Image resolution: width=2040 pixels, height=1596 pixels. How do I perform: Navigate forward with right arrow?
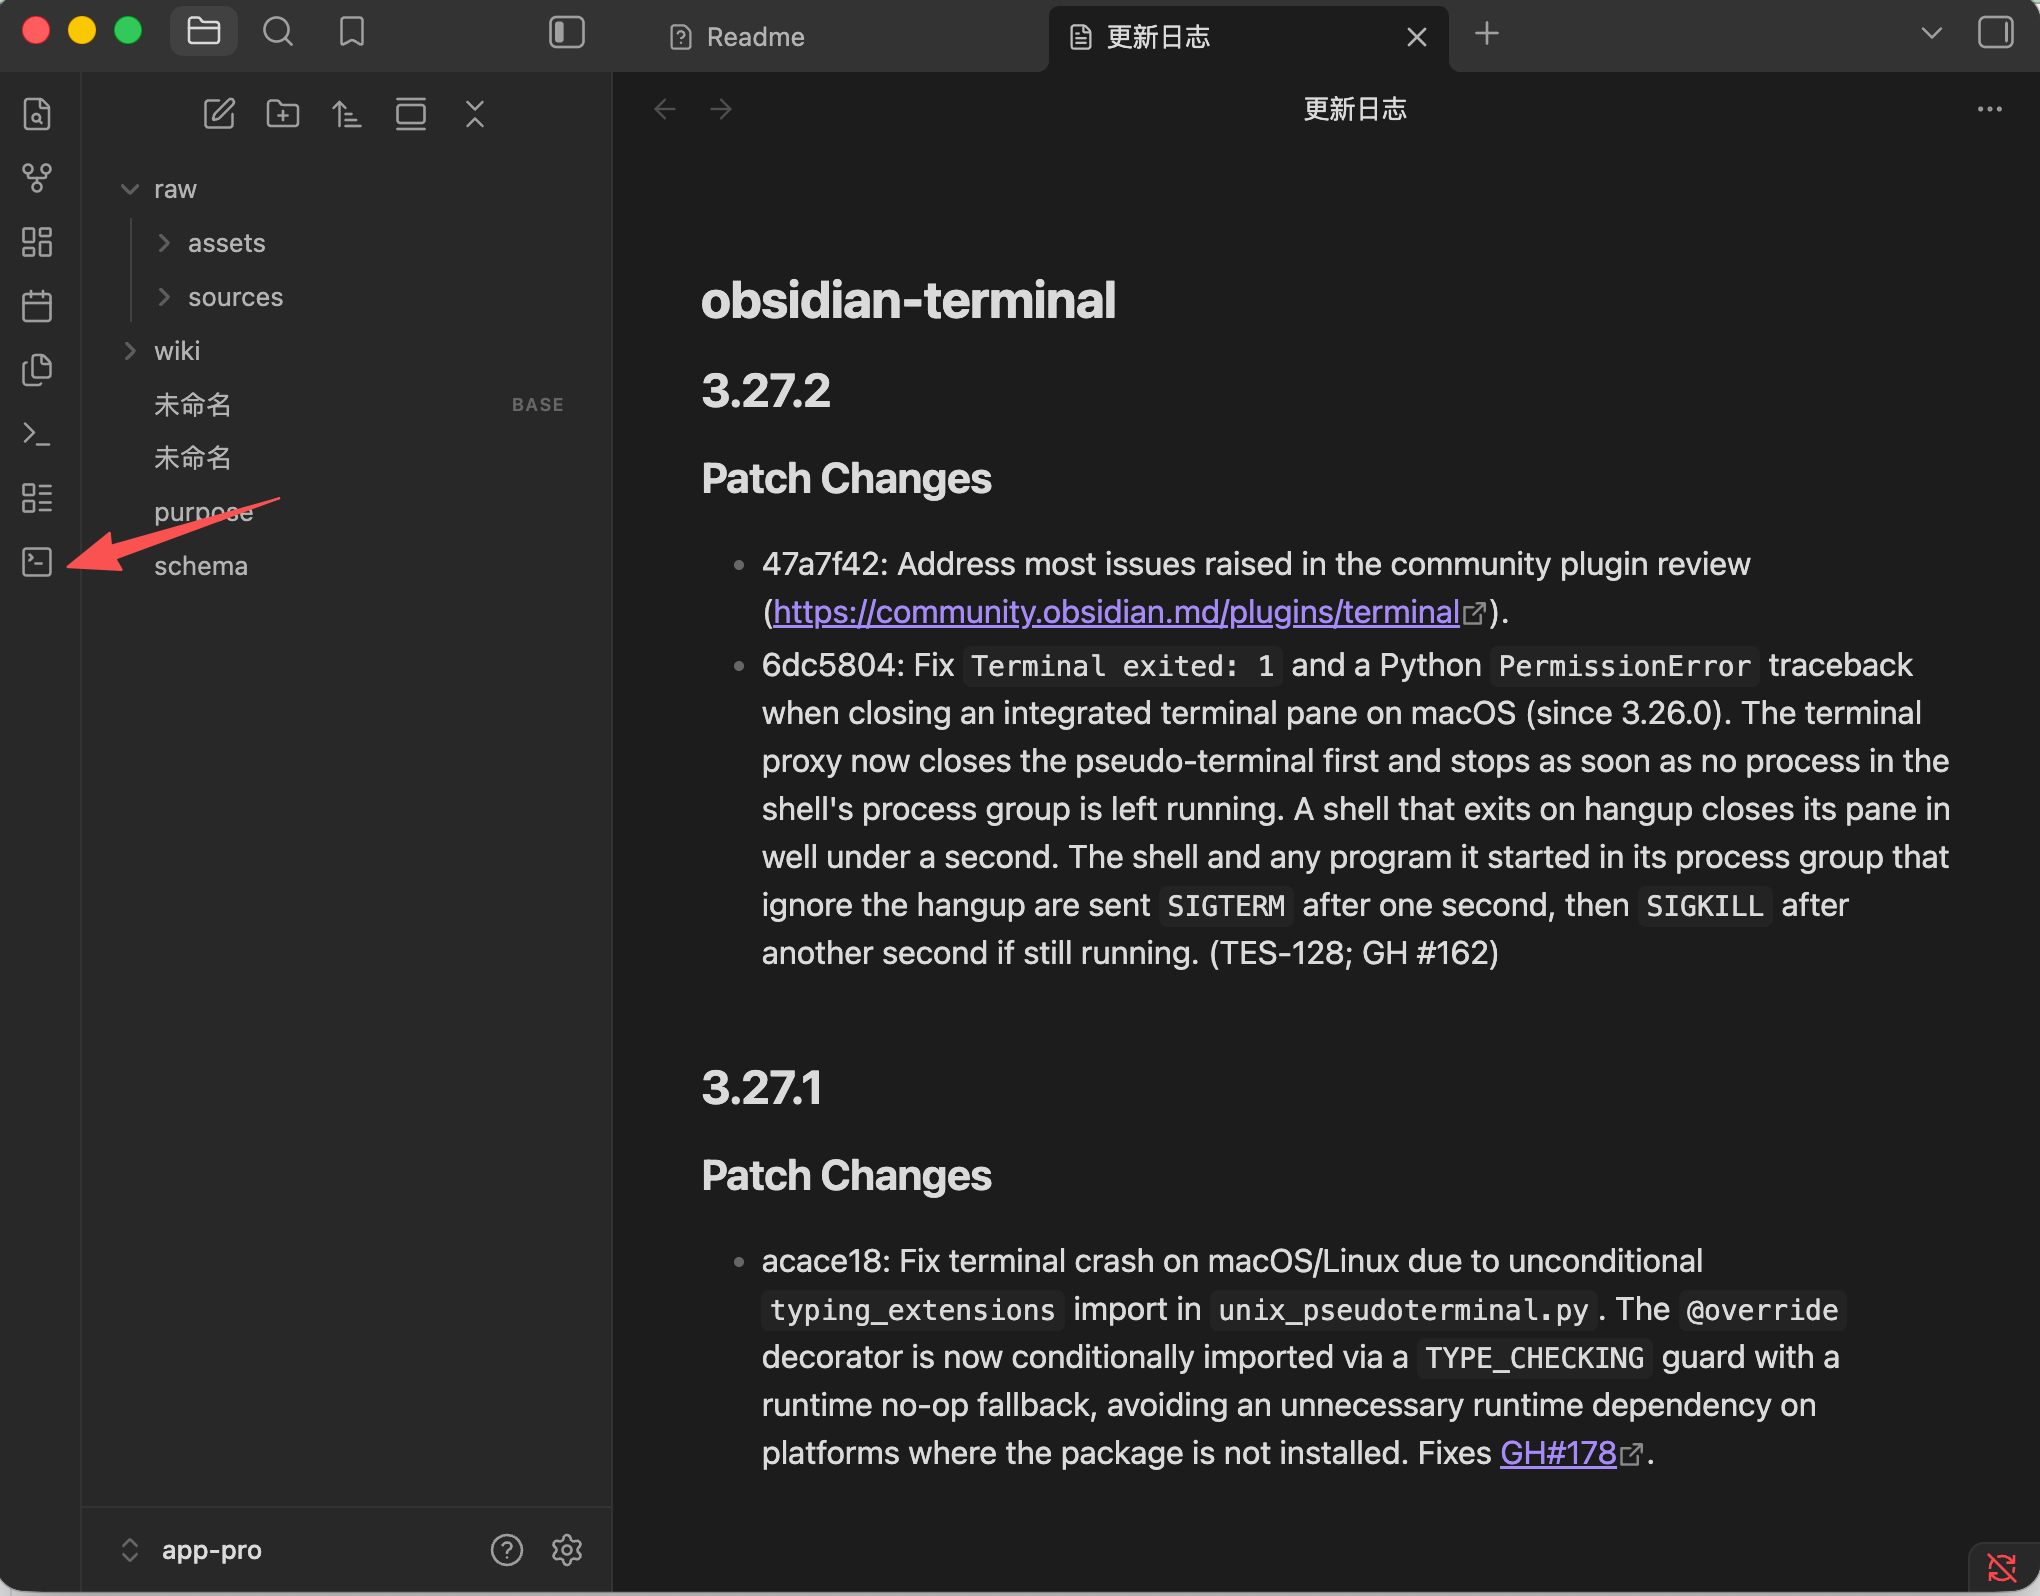coord(721,109)
